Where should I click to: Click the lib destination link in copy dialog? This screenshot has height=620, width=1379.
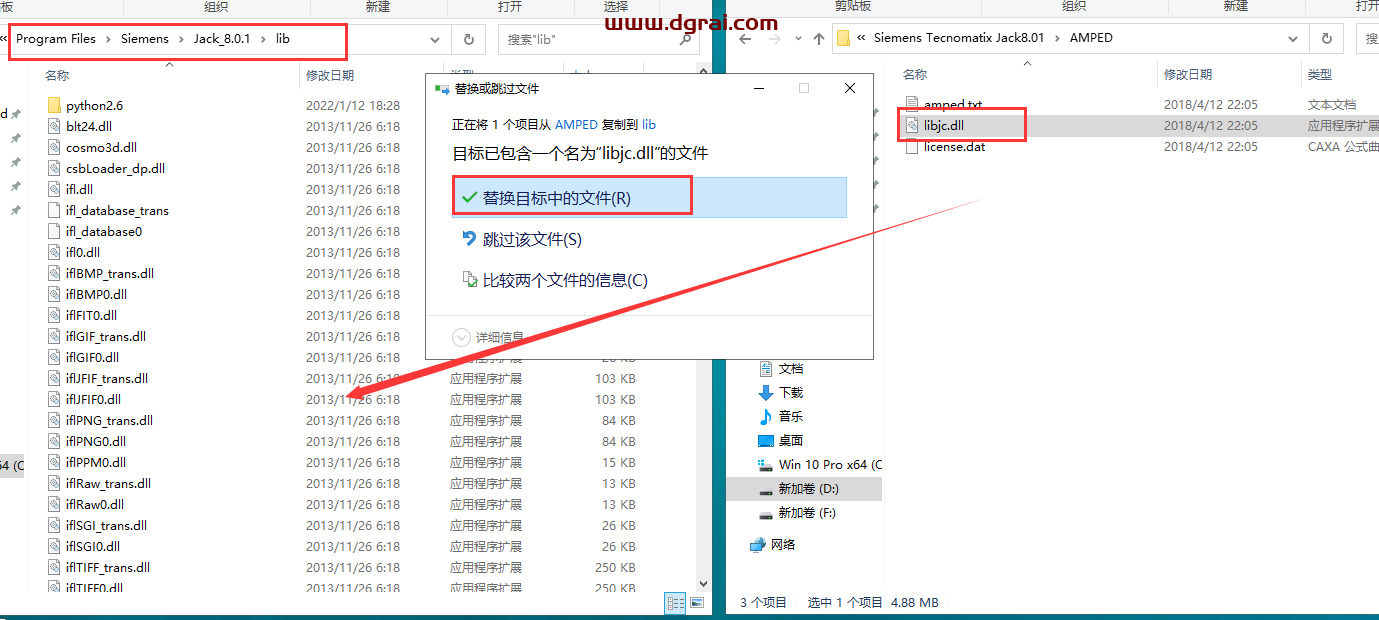click(649, 125)
